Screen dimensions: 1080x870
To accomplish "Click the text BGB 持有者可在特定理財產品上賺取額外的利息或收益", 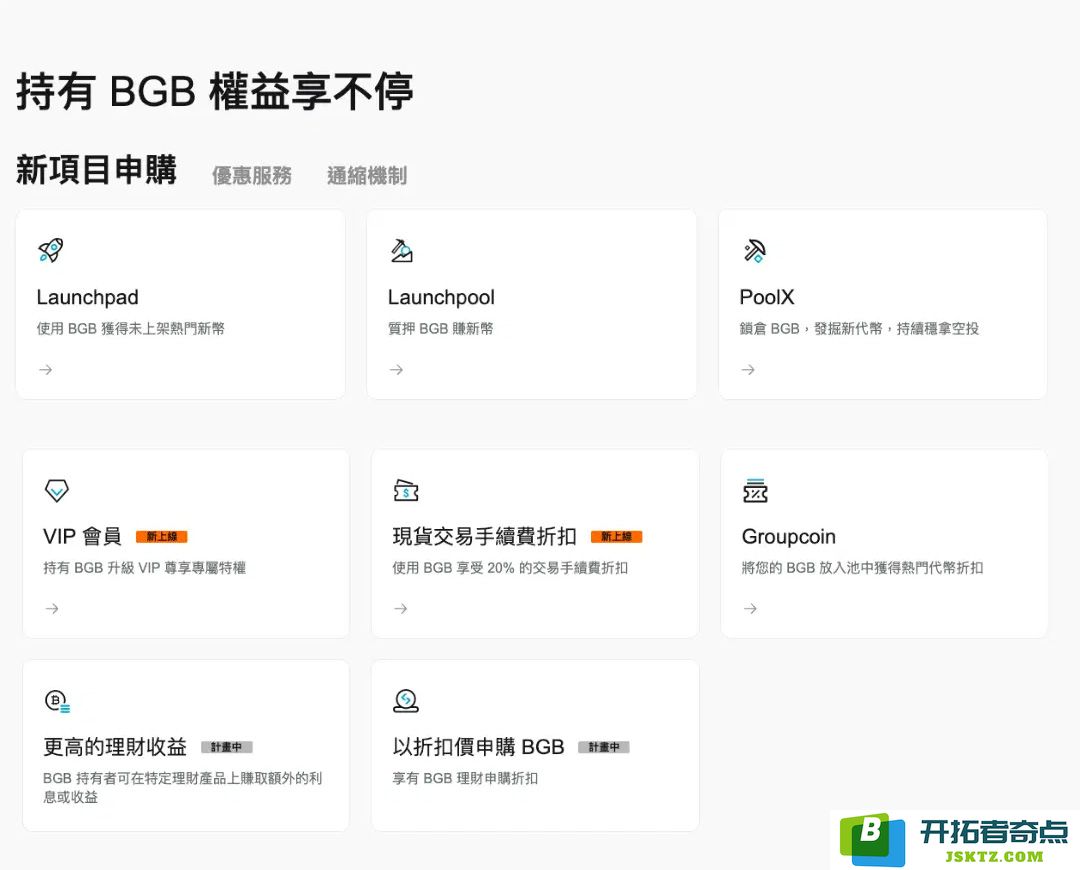I will [183, 787].
